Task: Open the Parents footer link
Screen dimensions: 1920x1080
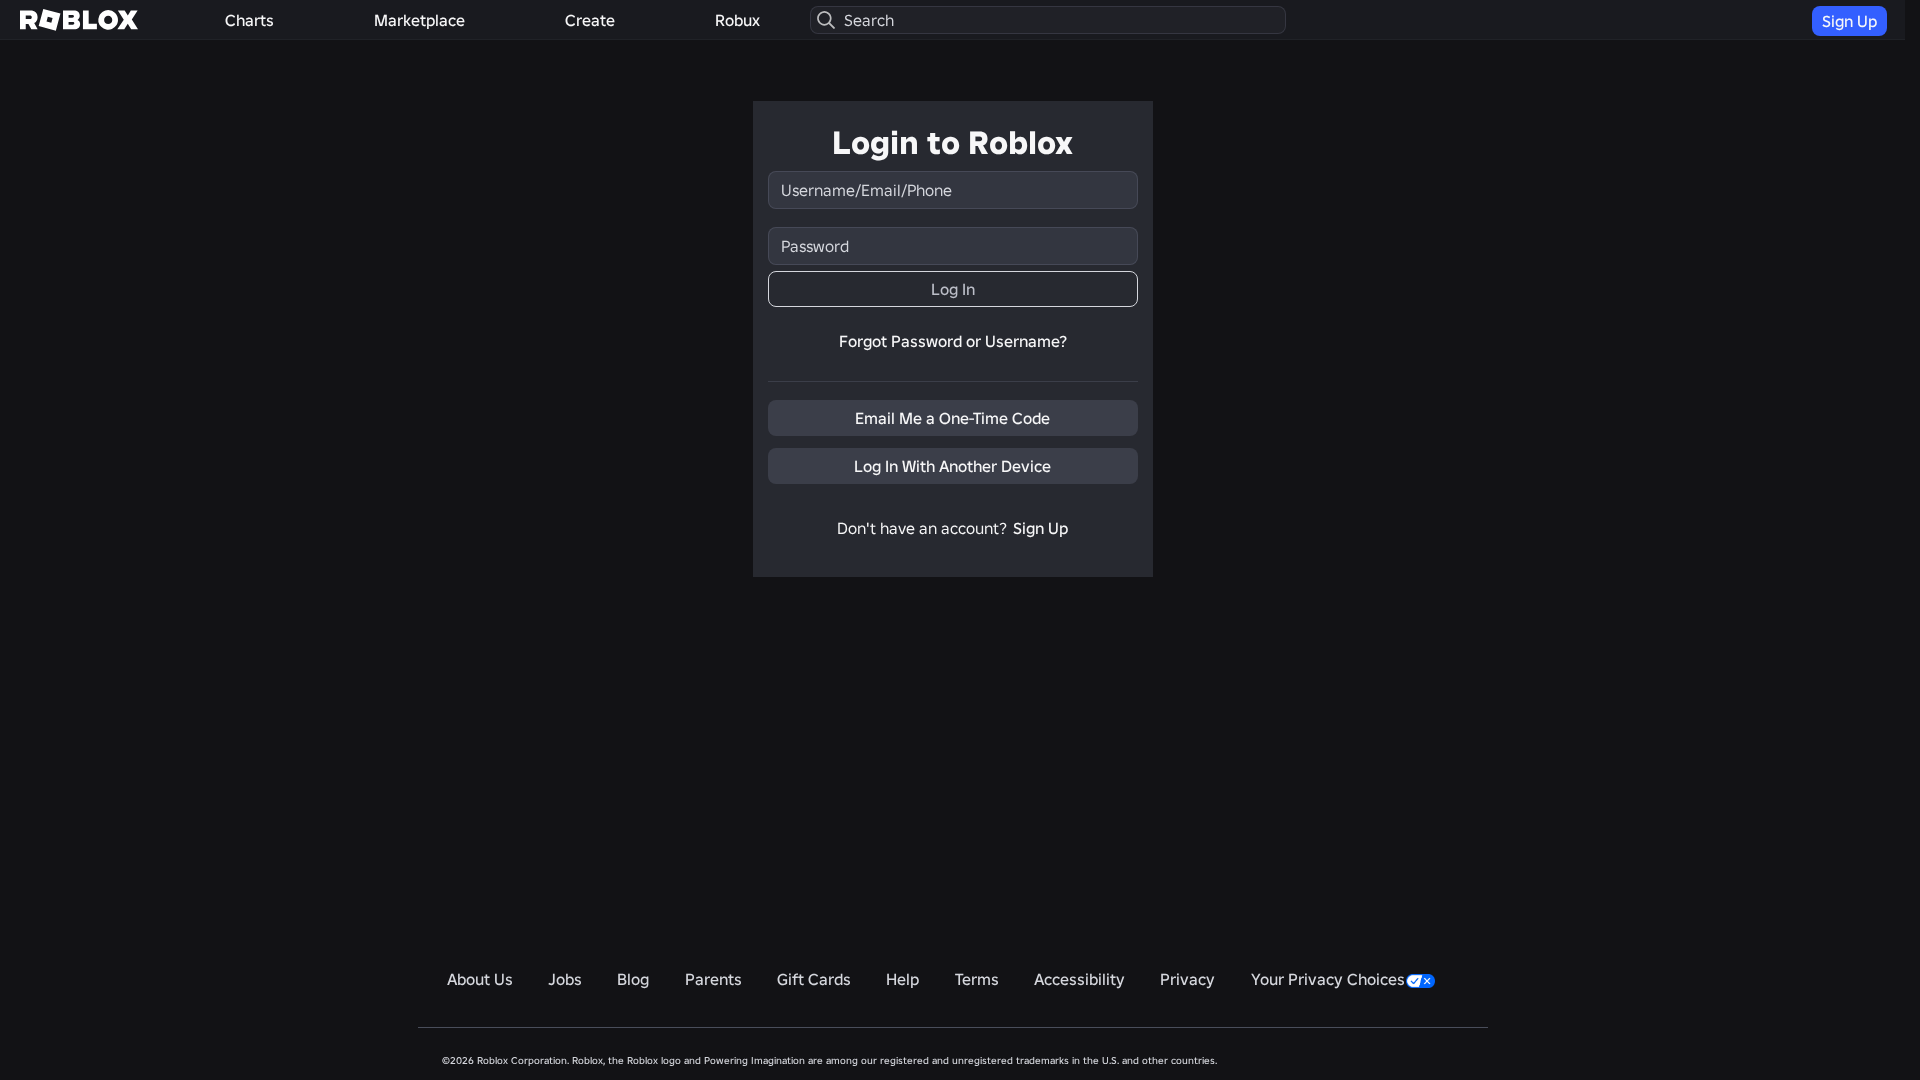Action: point(713,980)
